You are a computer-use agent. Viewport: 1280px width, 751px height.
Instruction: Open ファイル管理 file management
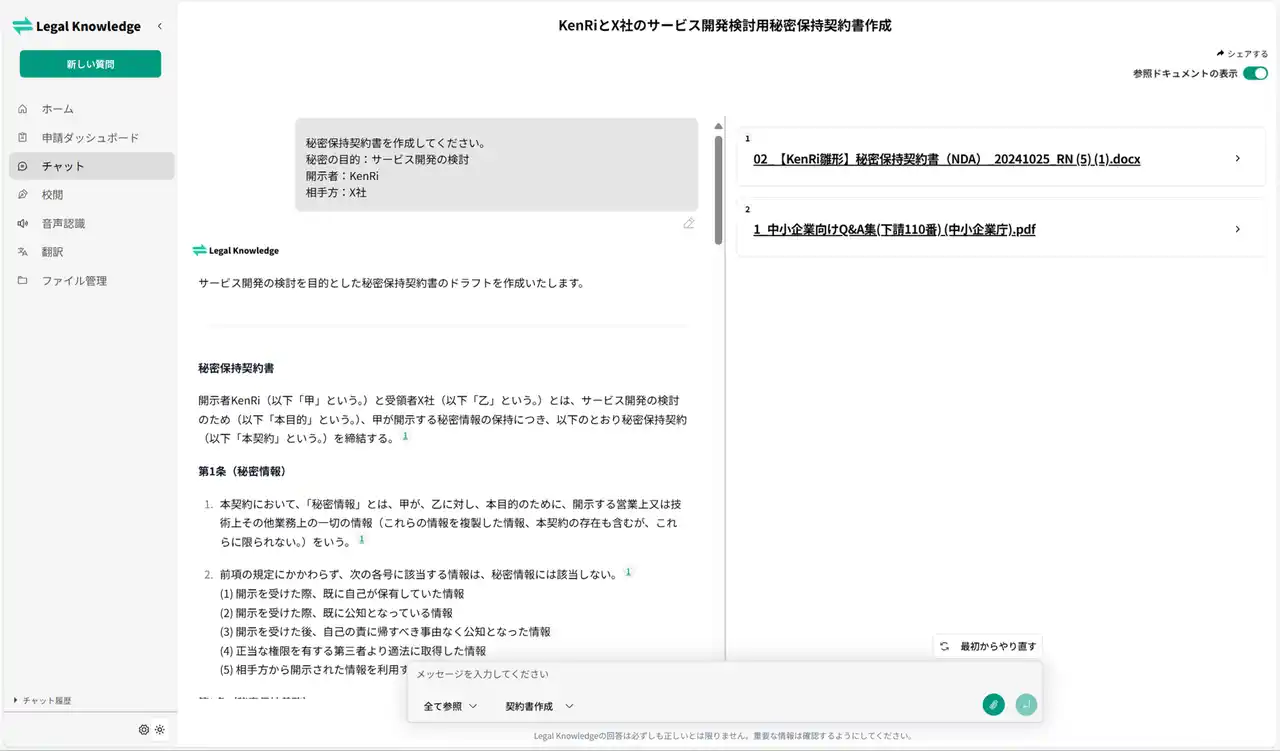point(73,281)
